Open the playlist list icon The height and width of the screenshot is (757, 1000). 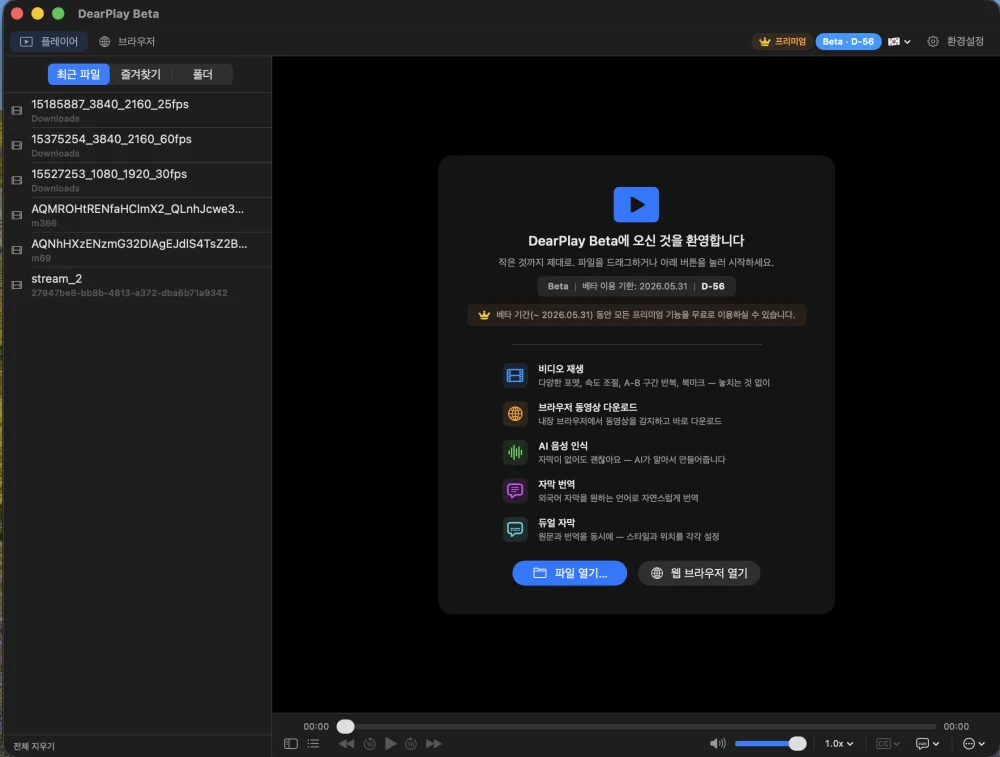[x=313, y=744]
